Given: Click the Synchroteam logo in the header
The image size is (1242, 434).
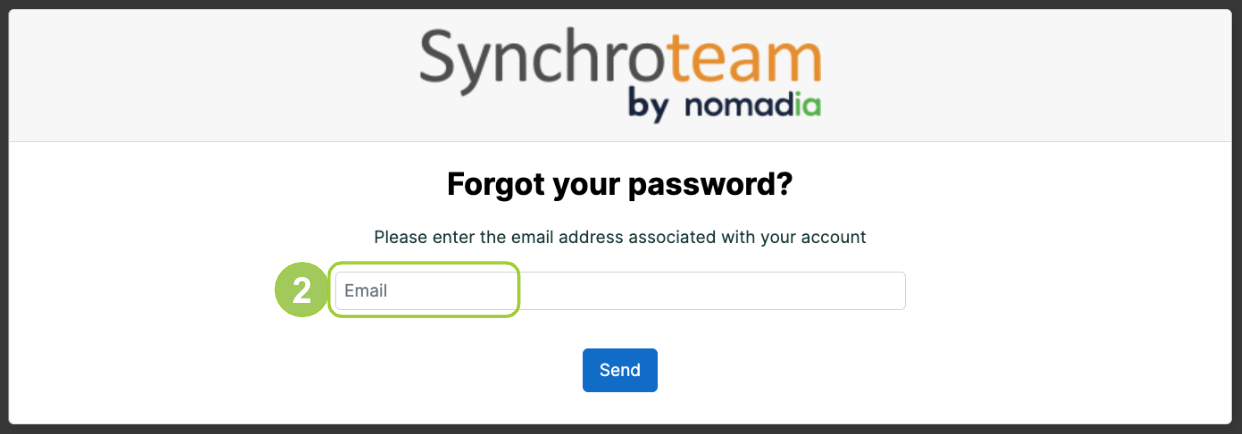Looking at the screenshot, I should pos(620,74).
